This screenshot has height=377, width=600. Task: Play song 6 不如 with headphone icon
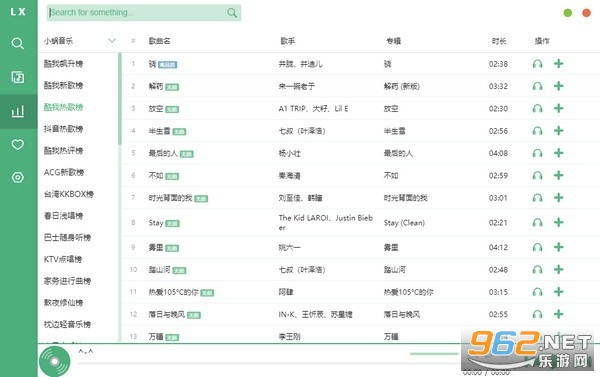pyautogui.click(x=537, y=176)
